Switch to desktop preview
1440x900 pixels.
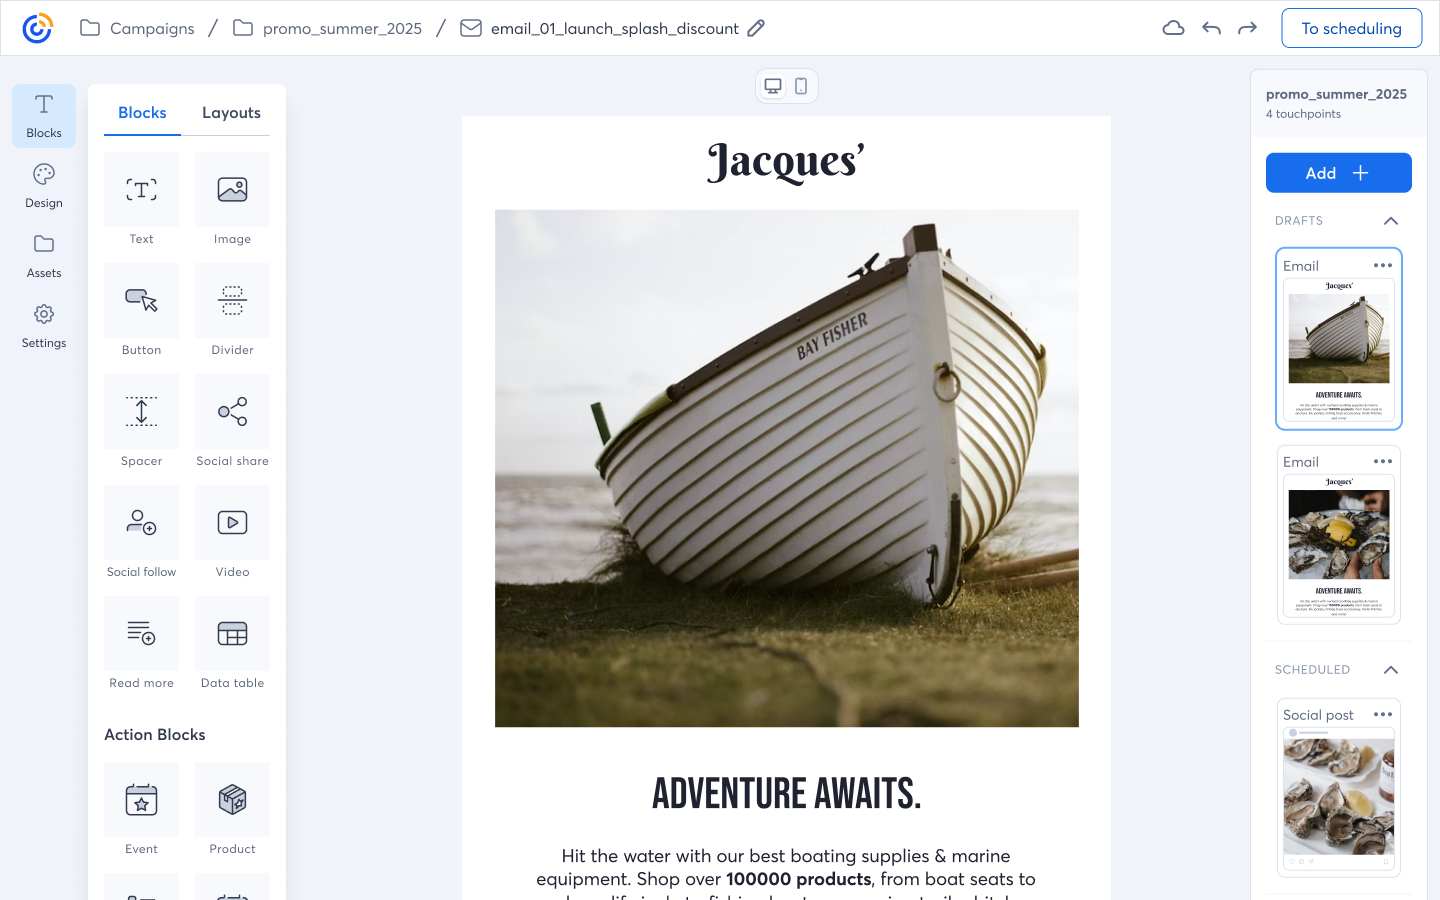(x=773, y=86)
